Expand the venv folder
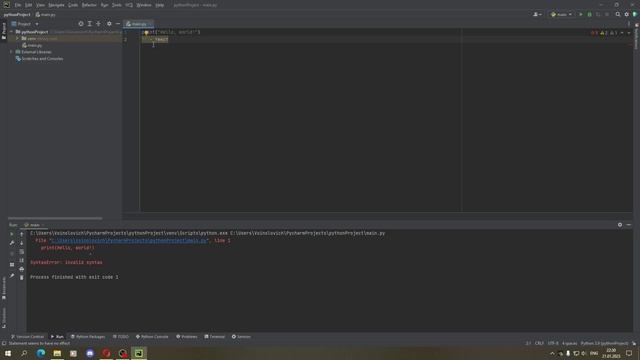 point(18,38)
